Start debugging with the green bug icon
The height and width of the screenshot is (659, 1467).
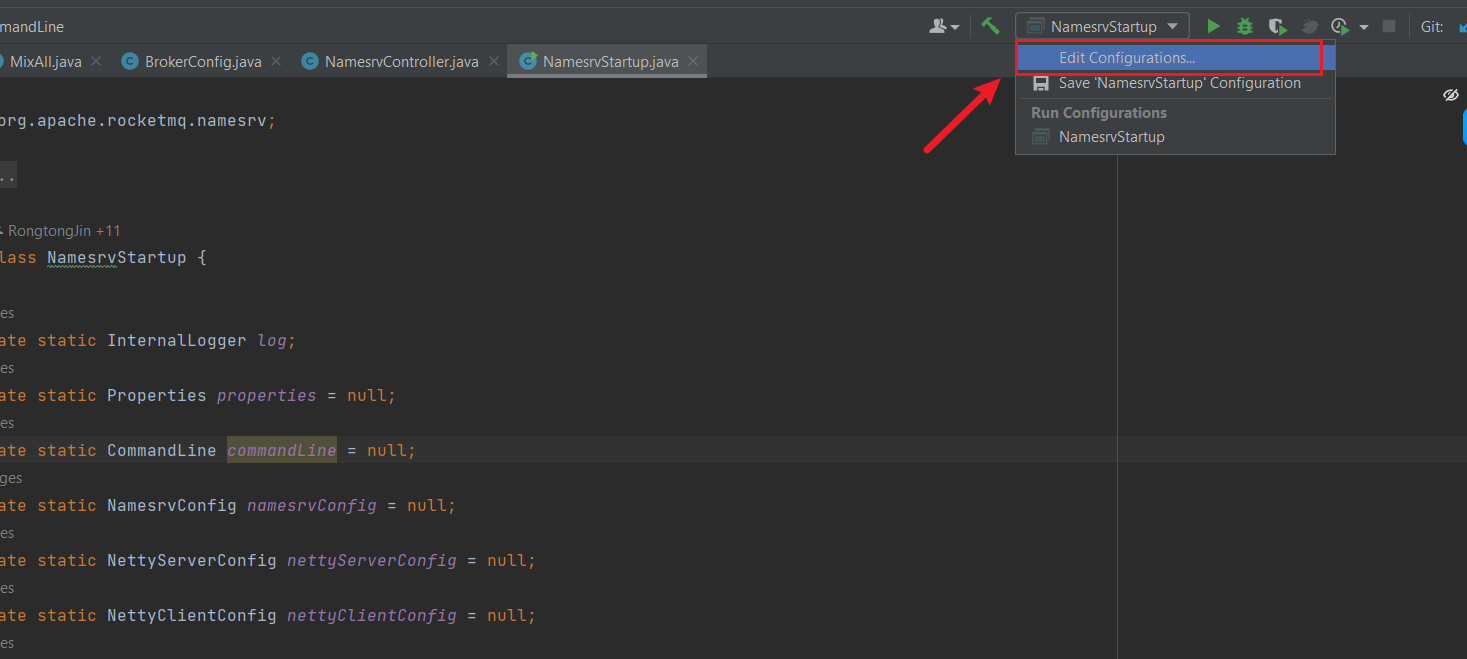point(1245,26)
